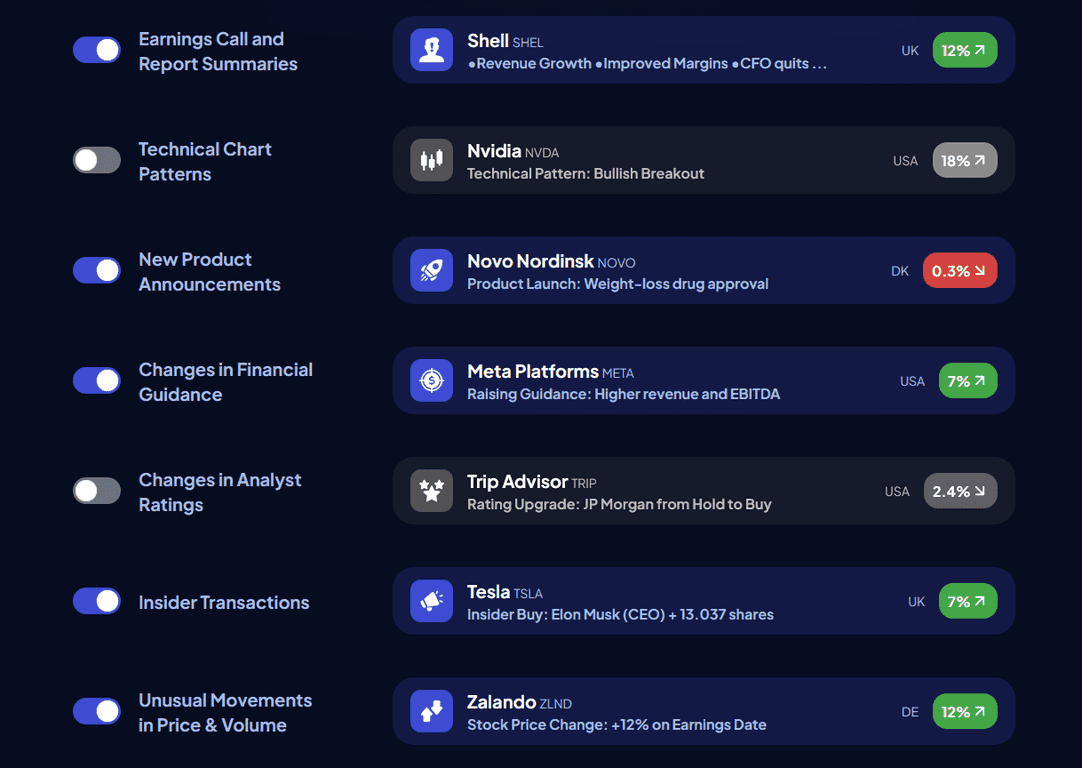Screen dimensions: 1082x768
Task: Select the star badge icon on Trip Advisor card
Action: [x=431, y=491]
